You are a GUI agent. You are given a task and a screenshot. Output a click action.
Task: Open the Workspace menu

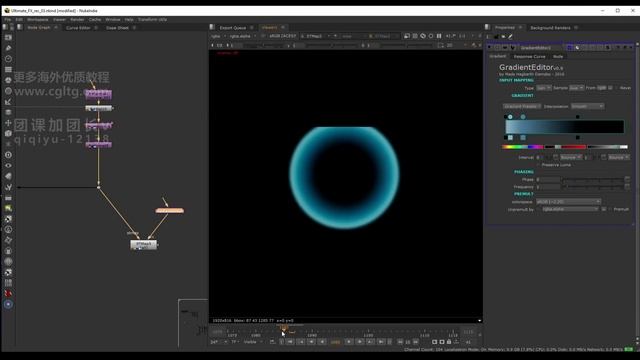(38, 19)
